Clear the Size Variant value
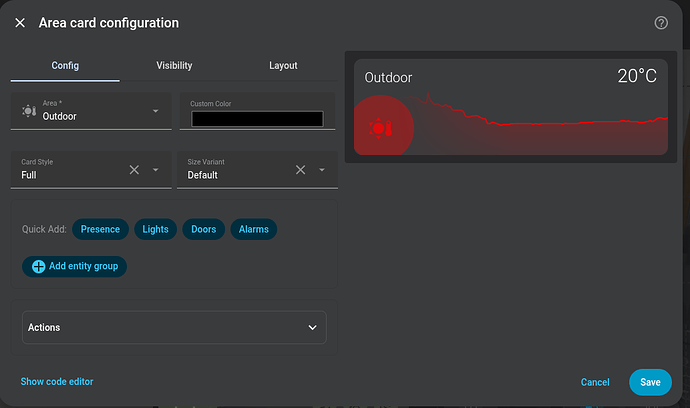 click(x=301, y=170)
